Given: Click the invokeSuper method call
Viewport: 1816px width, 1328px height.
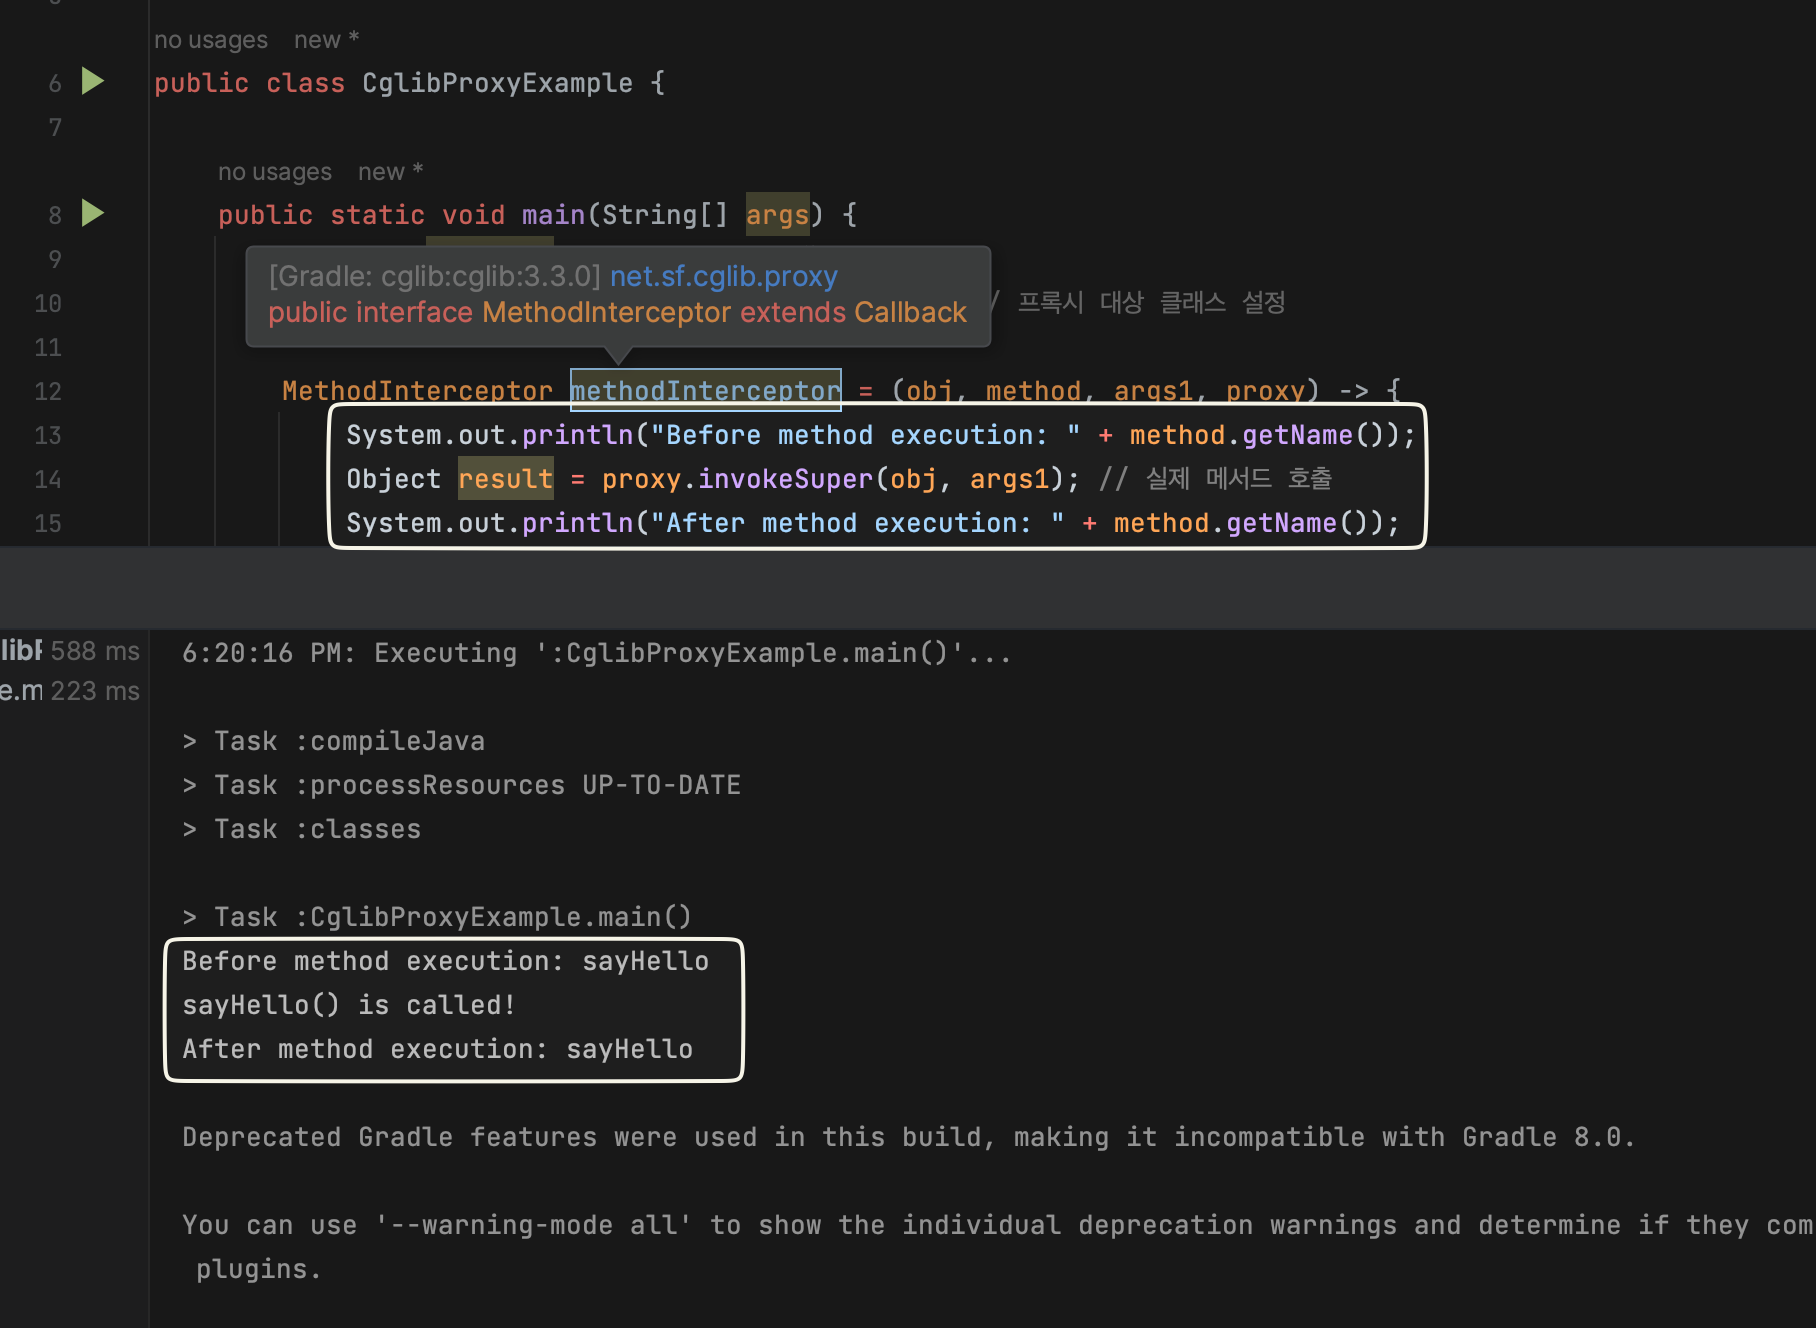Looking at the screenshot, I should [x=785, y=479].
